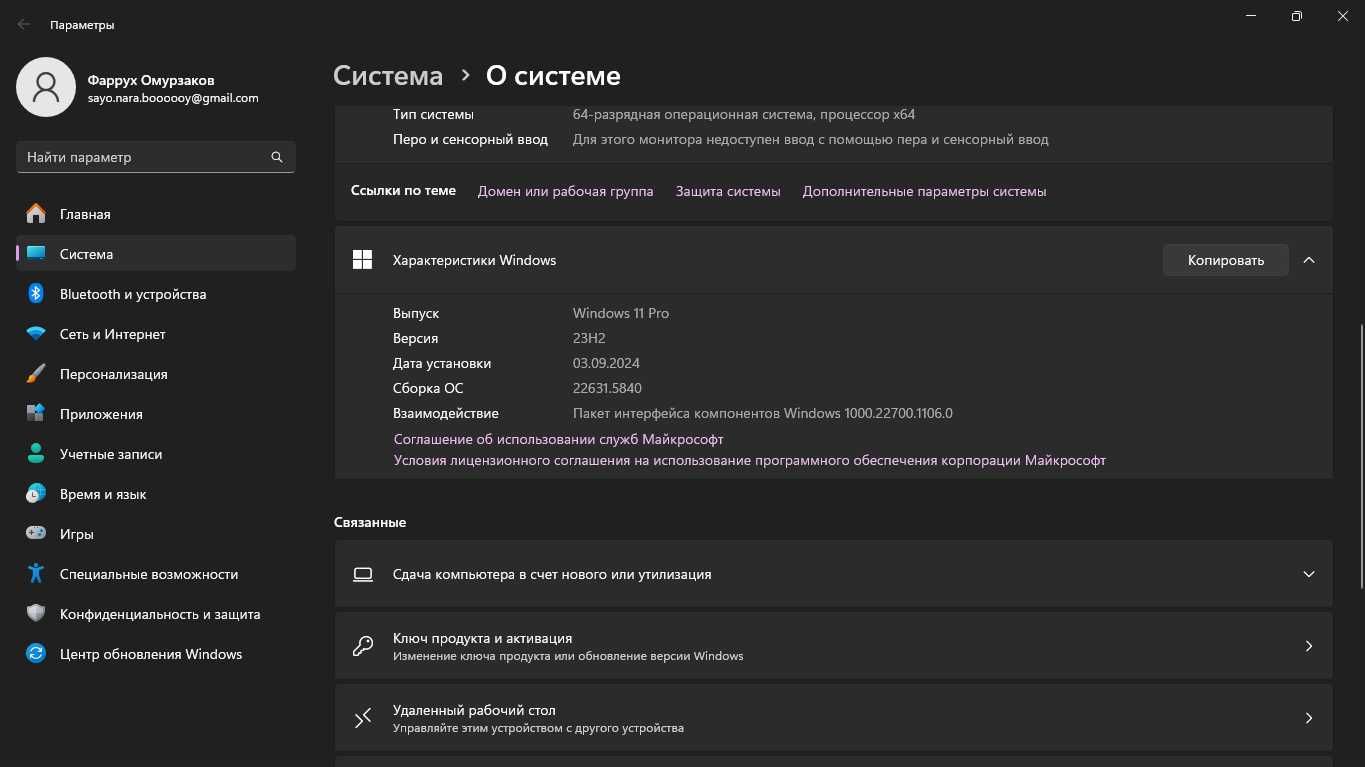The height and width of the screenshot is (767, 1365).
Task: Open Приложения settings
Action: coord(156,414)
